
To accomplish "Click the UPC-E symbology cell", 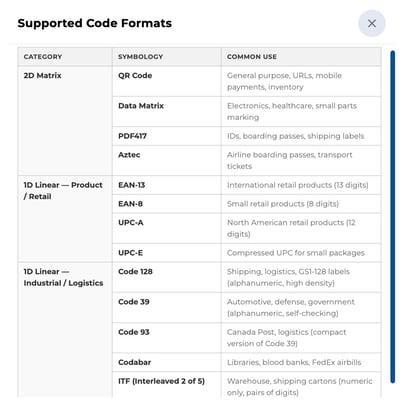I will coord(167,253).
